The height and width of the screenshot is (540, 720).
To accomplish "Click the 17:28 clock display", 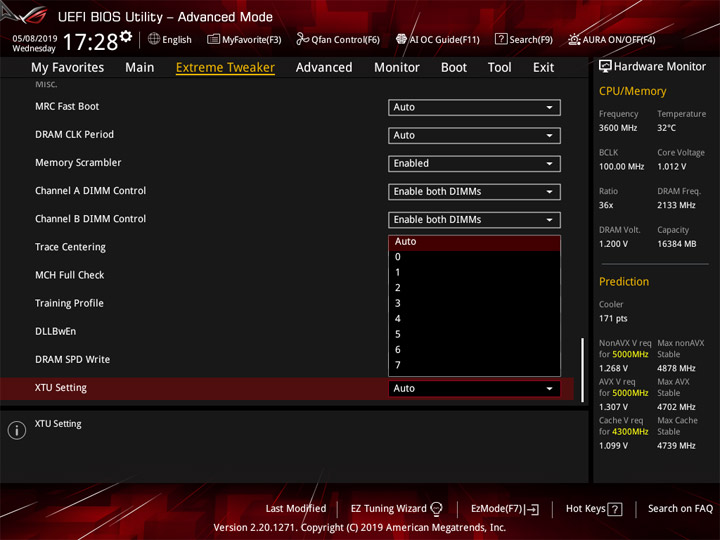I will tap(90, 42).
